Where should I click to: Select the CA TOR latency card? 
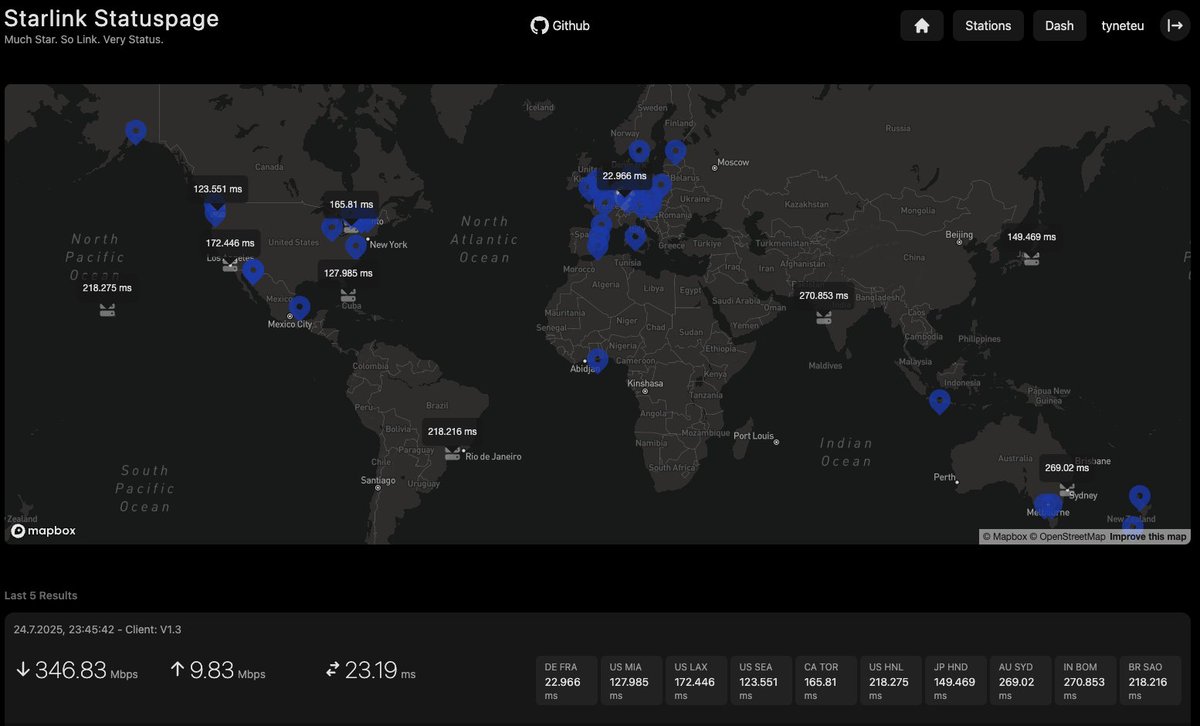coord(826,681)
